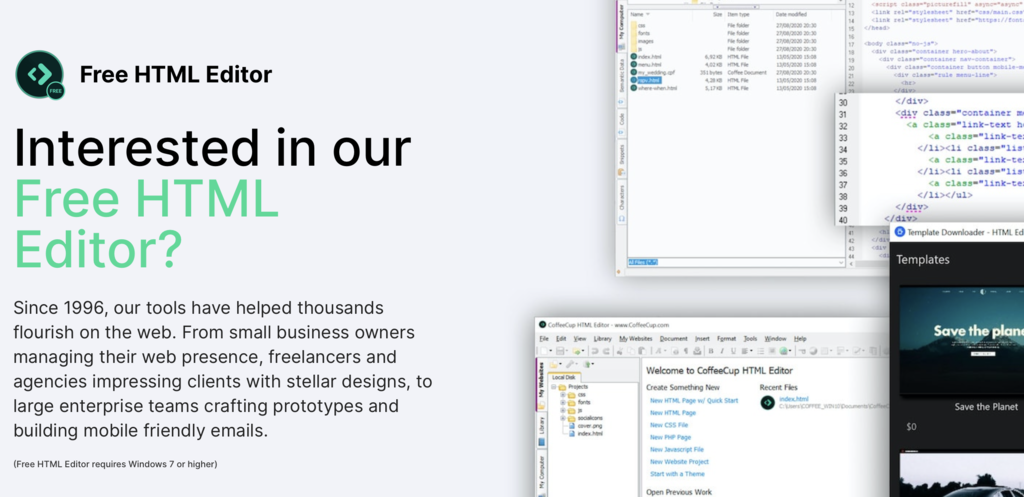1024x497 pixels.
Task: Click the New Website Project link
Action: pyautogui.click(x=680, y=462)
